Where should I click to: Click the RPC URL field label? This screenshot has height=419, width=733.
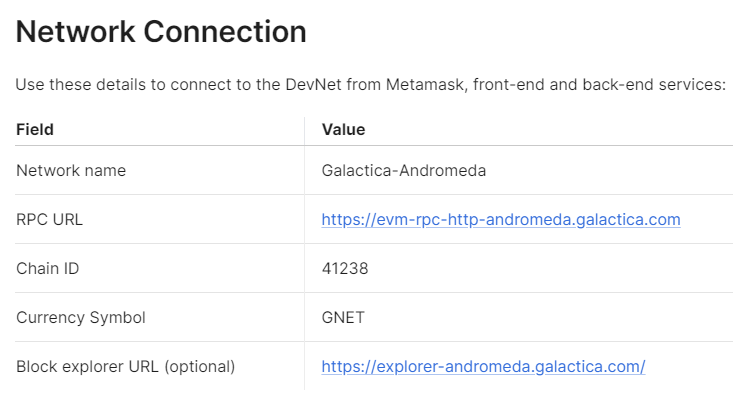[x=50, y=220]
